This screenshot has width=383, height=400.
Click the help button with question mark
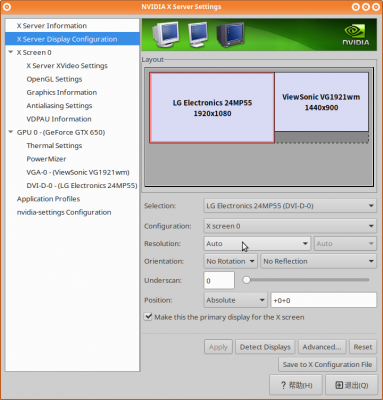pyautogui.click(x=296, y=385)
